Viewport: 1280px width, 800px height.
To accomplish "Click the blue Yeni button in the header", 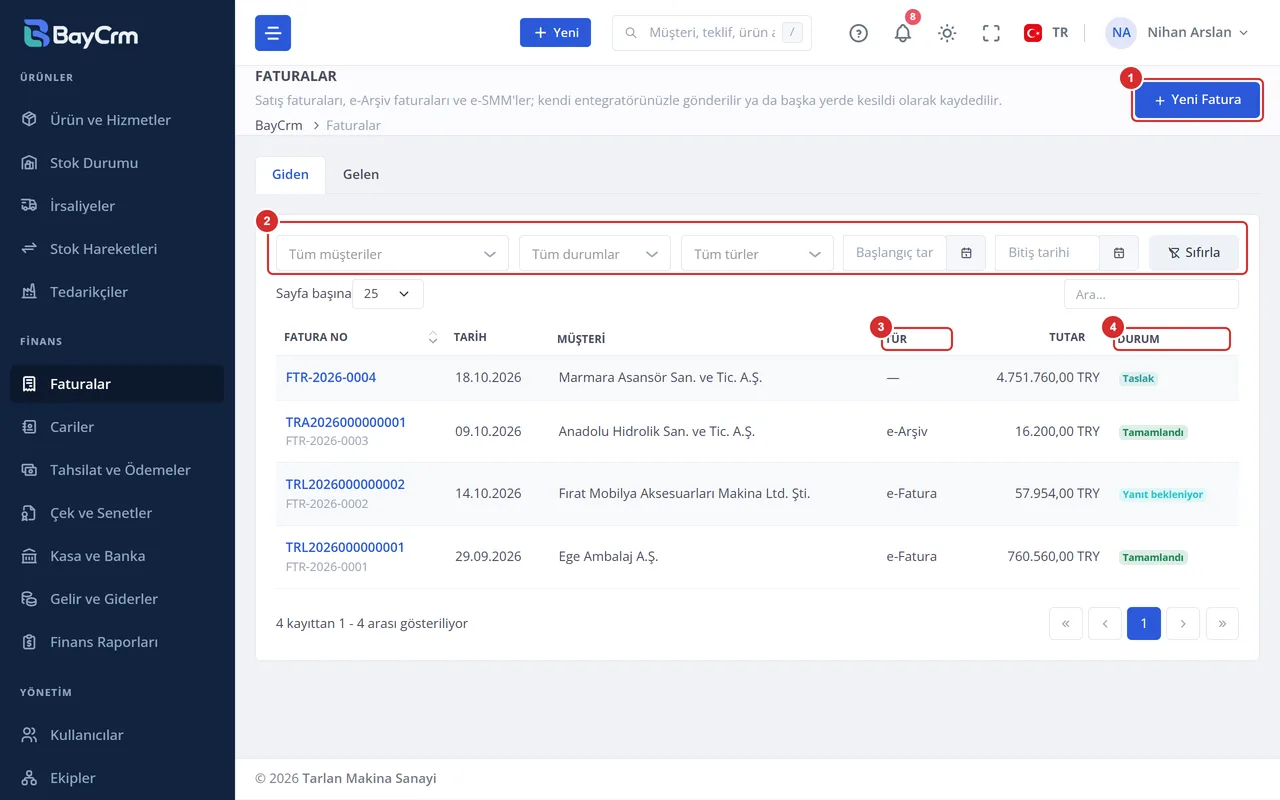I will pos(555,33).
